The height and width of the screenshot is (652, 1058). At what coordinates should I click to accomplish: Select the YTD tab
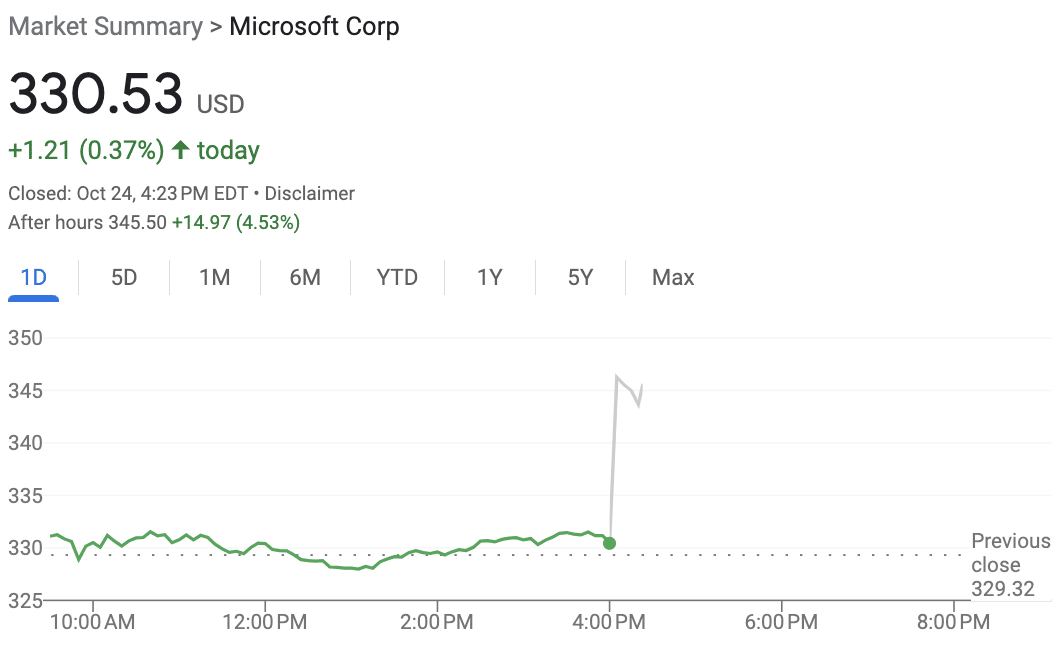(397, 277)
